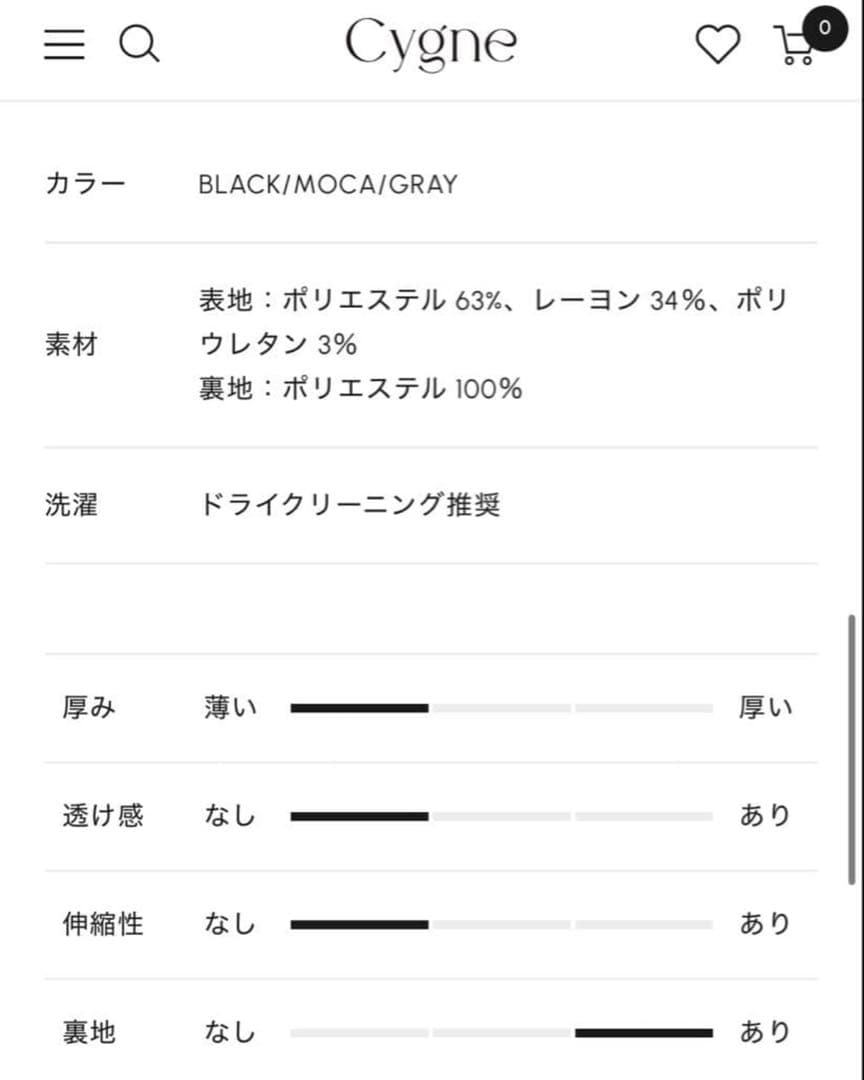The image size is (864, 1080).
Task: Click the 素材 material label
Action: pyautogui.click(x=71, y=344)
